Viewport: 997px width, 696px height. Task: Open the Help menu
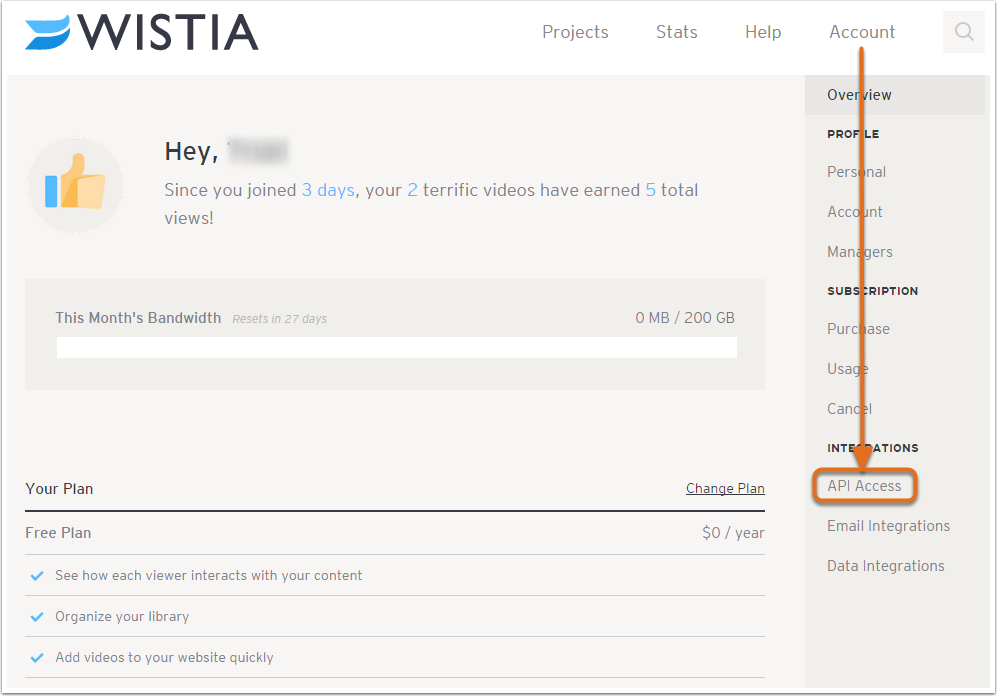(763, 32)
